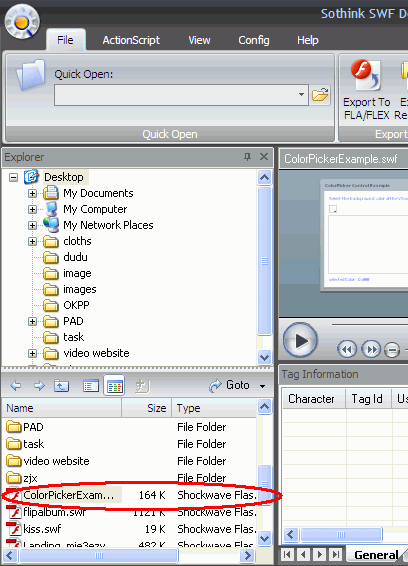The height and width of the screenshot is (566, 408).
Task: Click the movie preview thumbnail
Action: tap(365, 234)
